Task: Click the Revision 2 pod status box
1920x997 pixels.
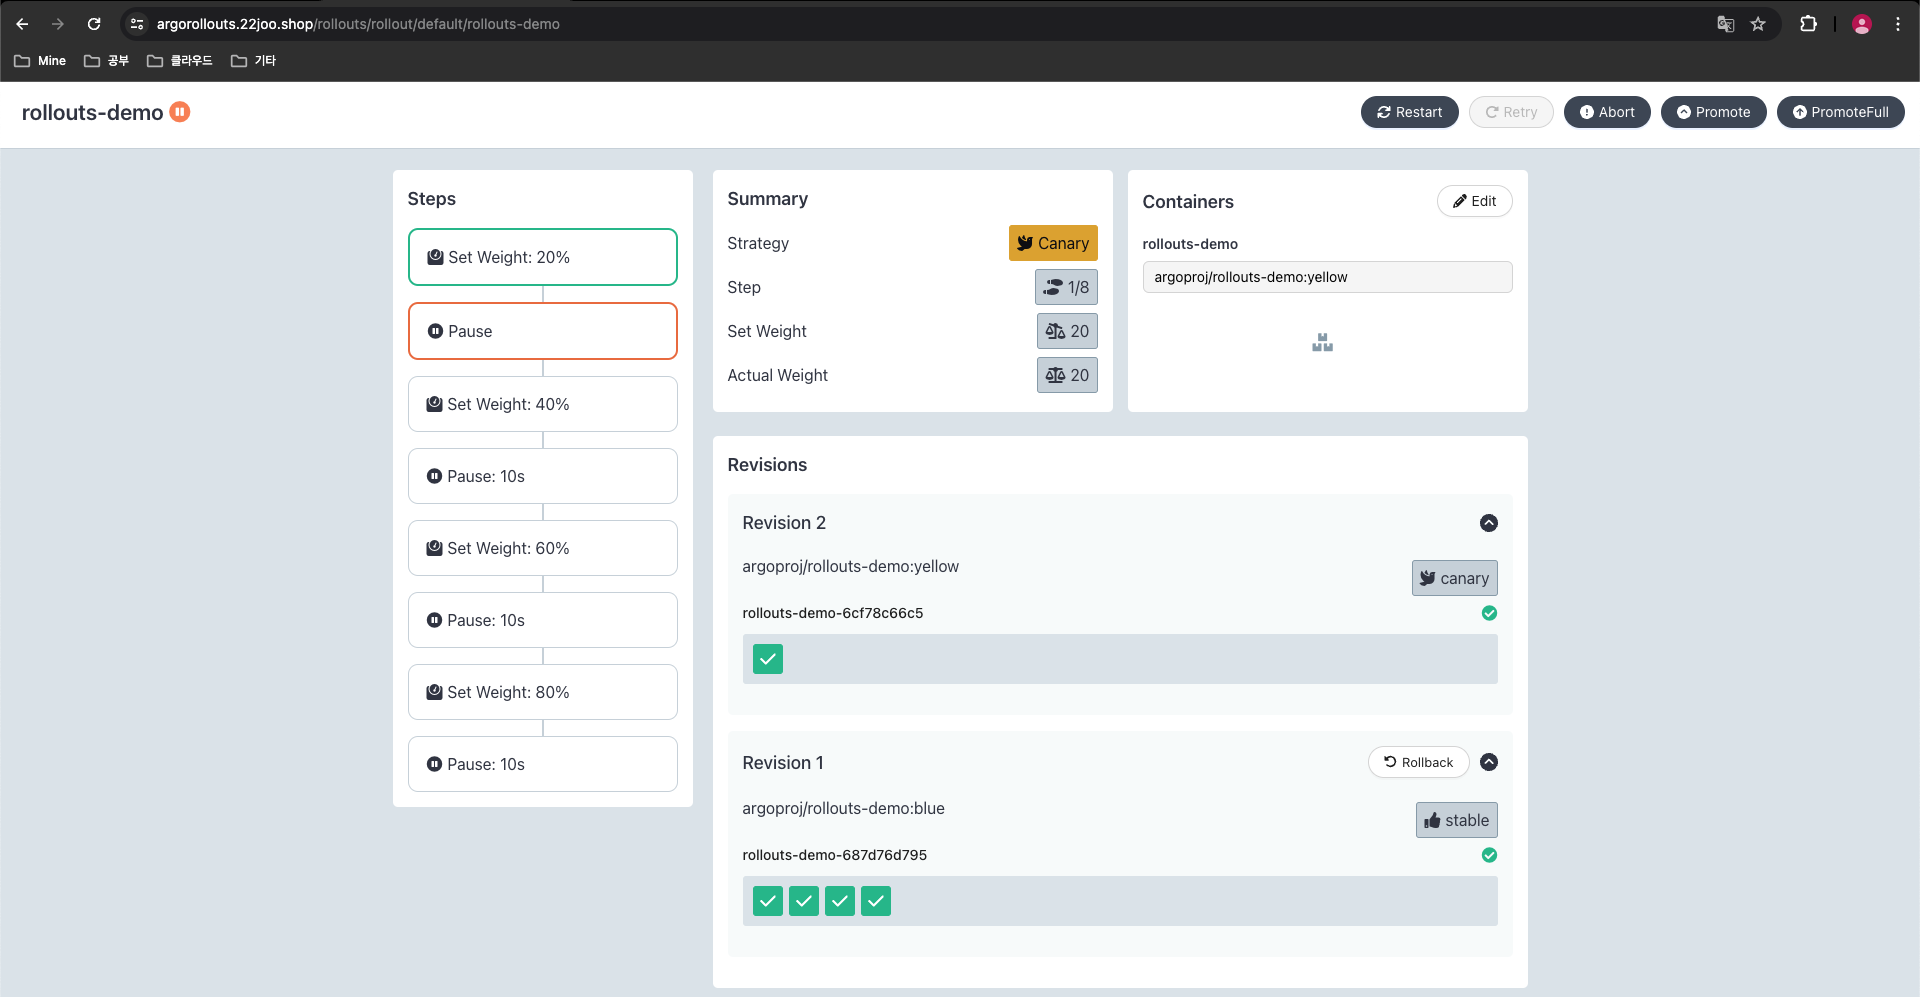Action: 768,659
